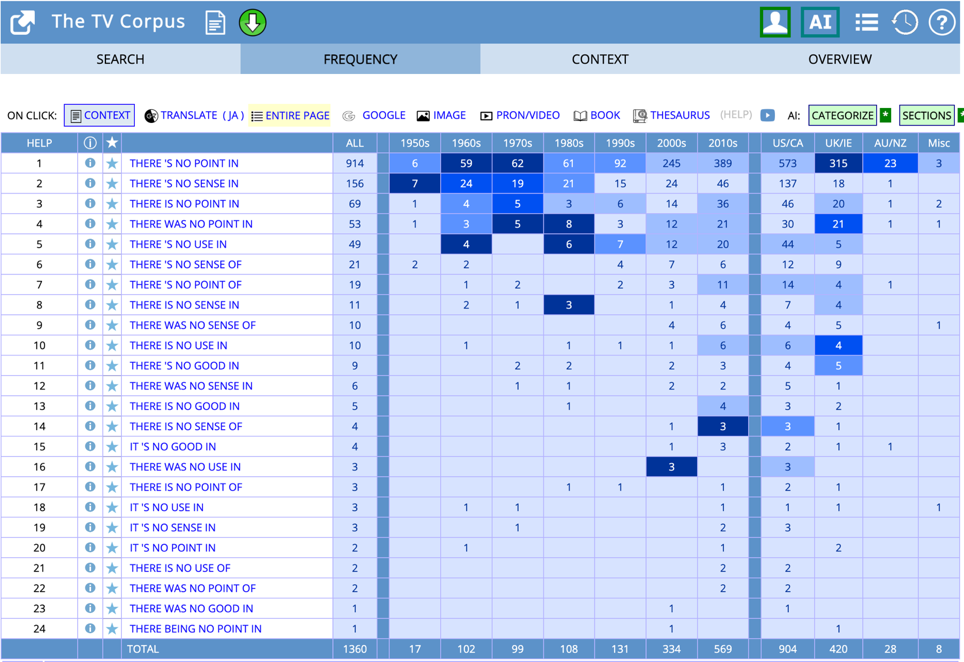Click the 914 total for row 1
The image size is (964, 662).
tap(355, 163)
